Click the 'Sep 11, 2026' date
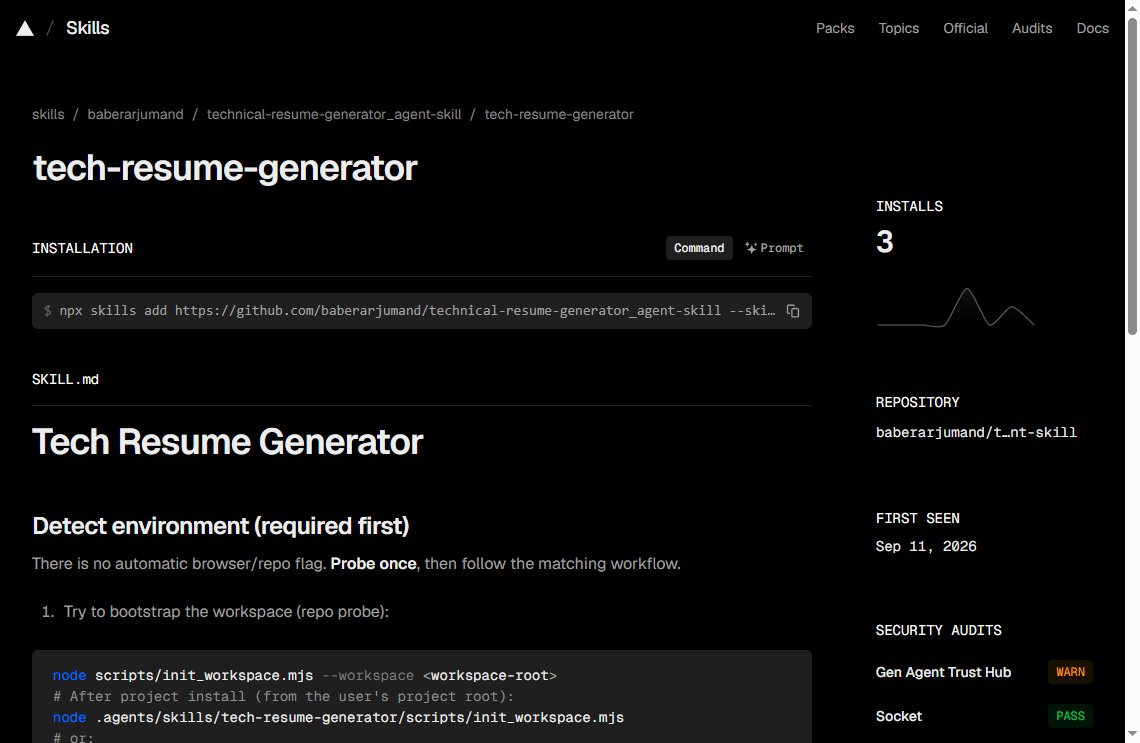1140x743 pixels. (x=926, y=547)
